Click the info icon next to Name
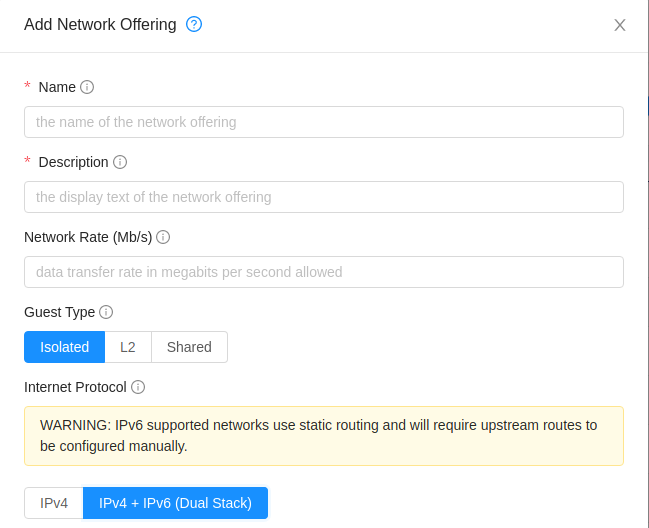Screen dimensions: 649x528 pos(87,87)
